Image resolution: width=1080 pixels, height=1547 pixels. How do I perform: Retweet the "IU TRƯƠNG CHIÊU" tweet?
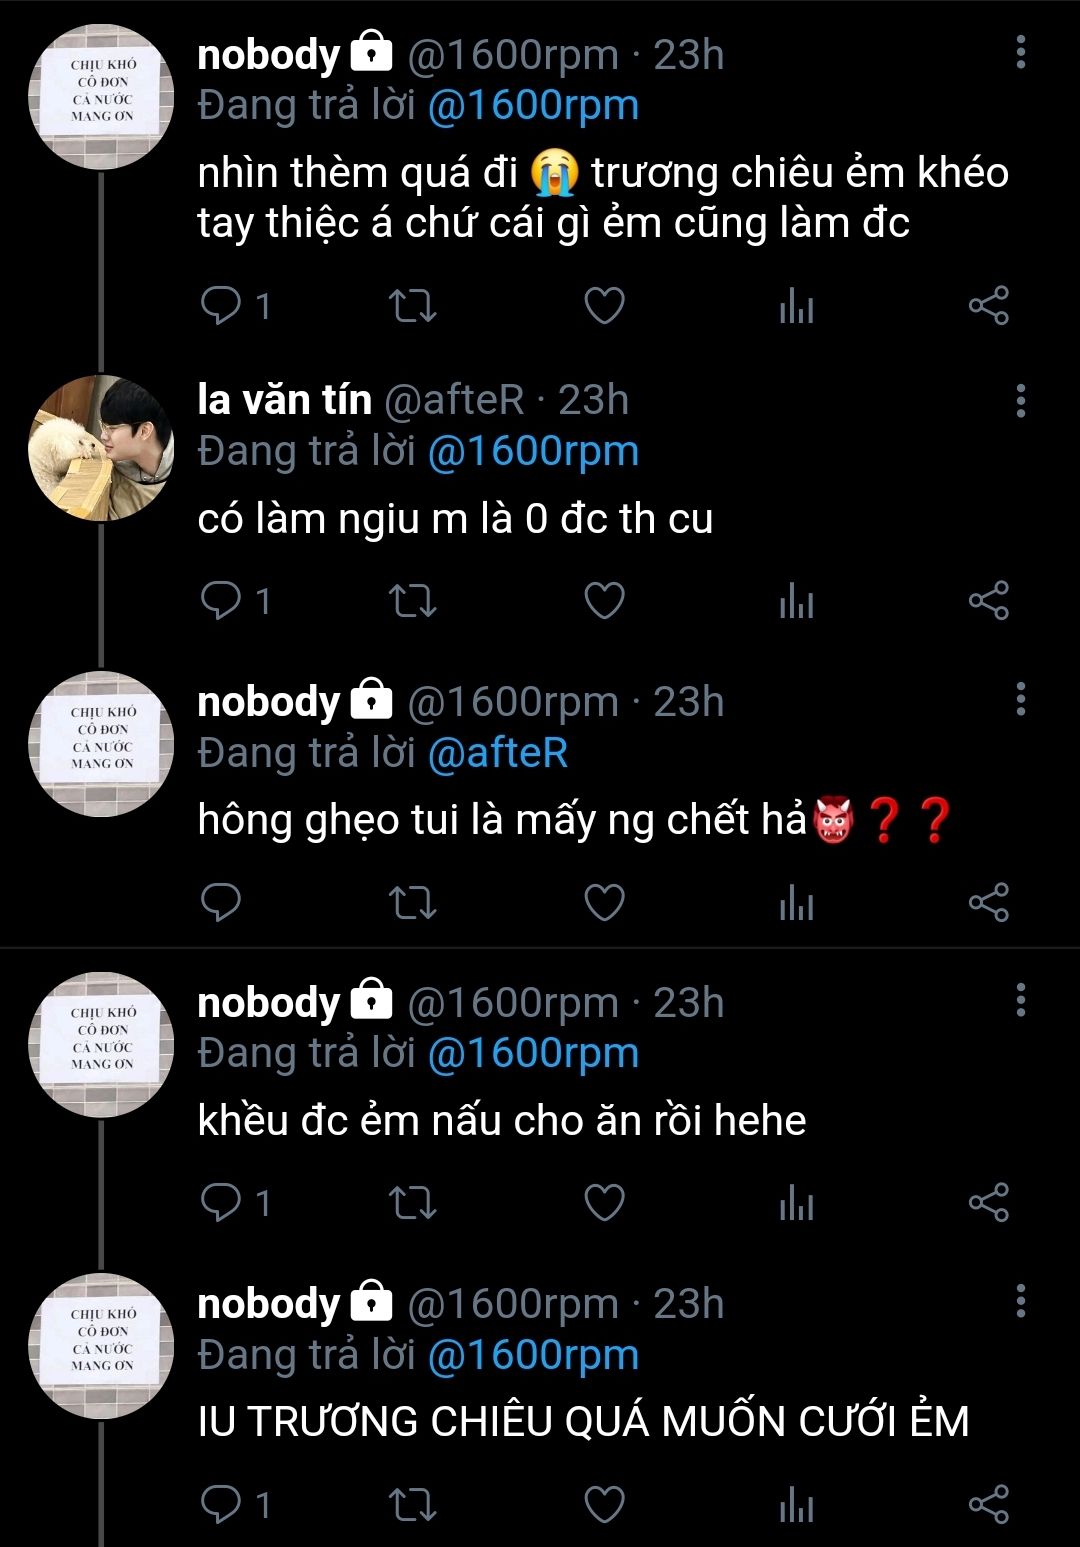pos(412,1504)
